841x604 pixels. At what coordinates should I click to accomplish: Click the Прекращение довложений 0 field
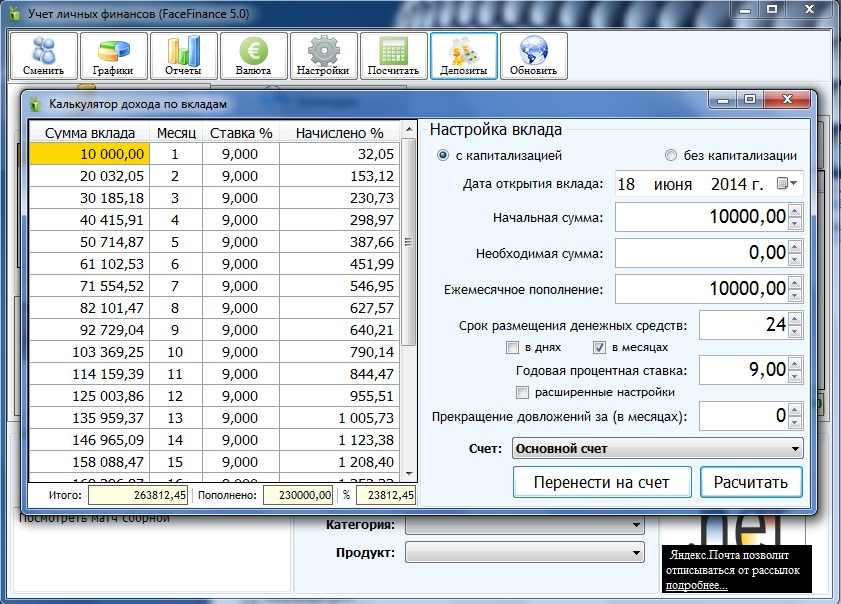[744, 416]
